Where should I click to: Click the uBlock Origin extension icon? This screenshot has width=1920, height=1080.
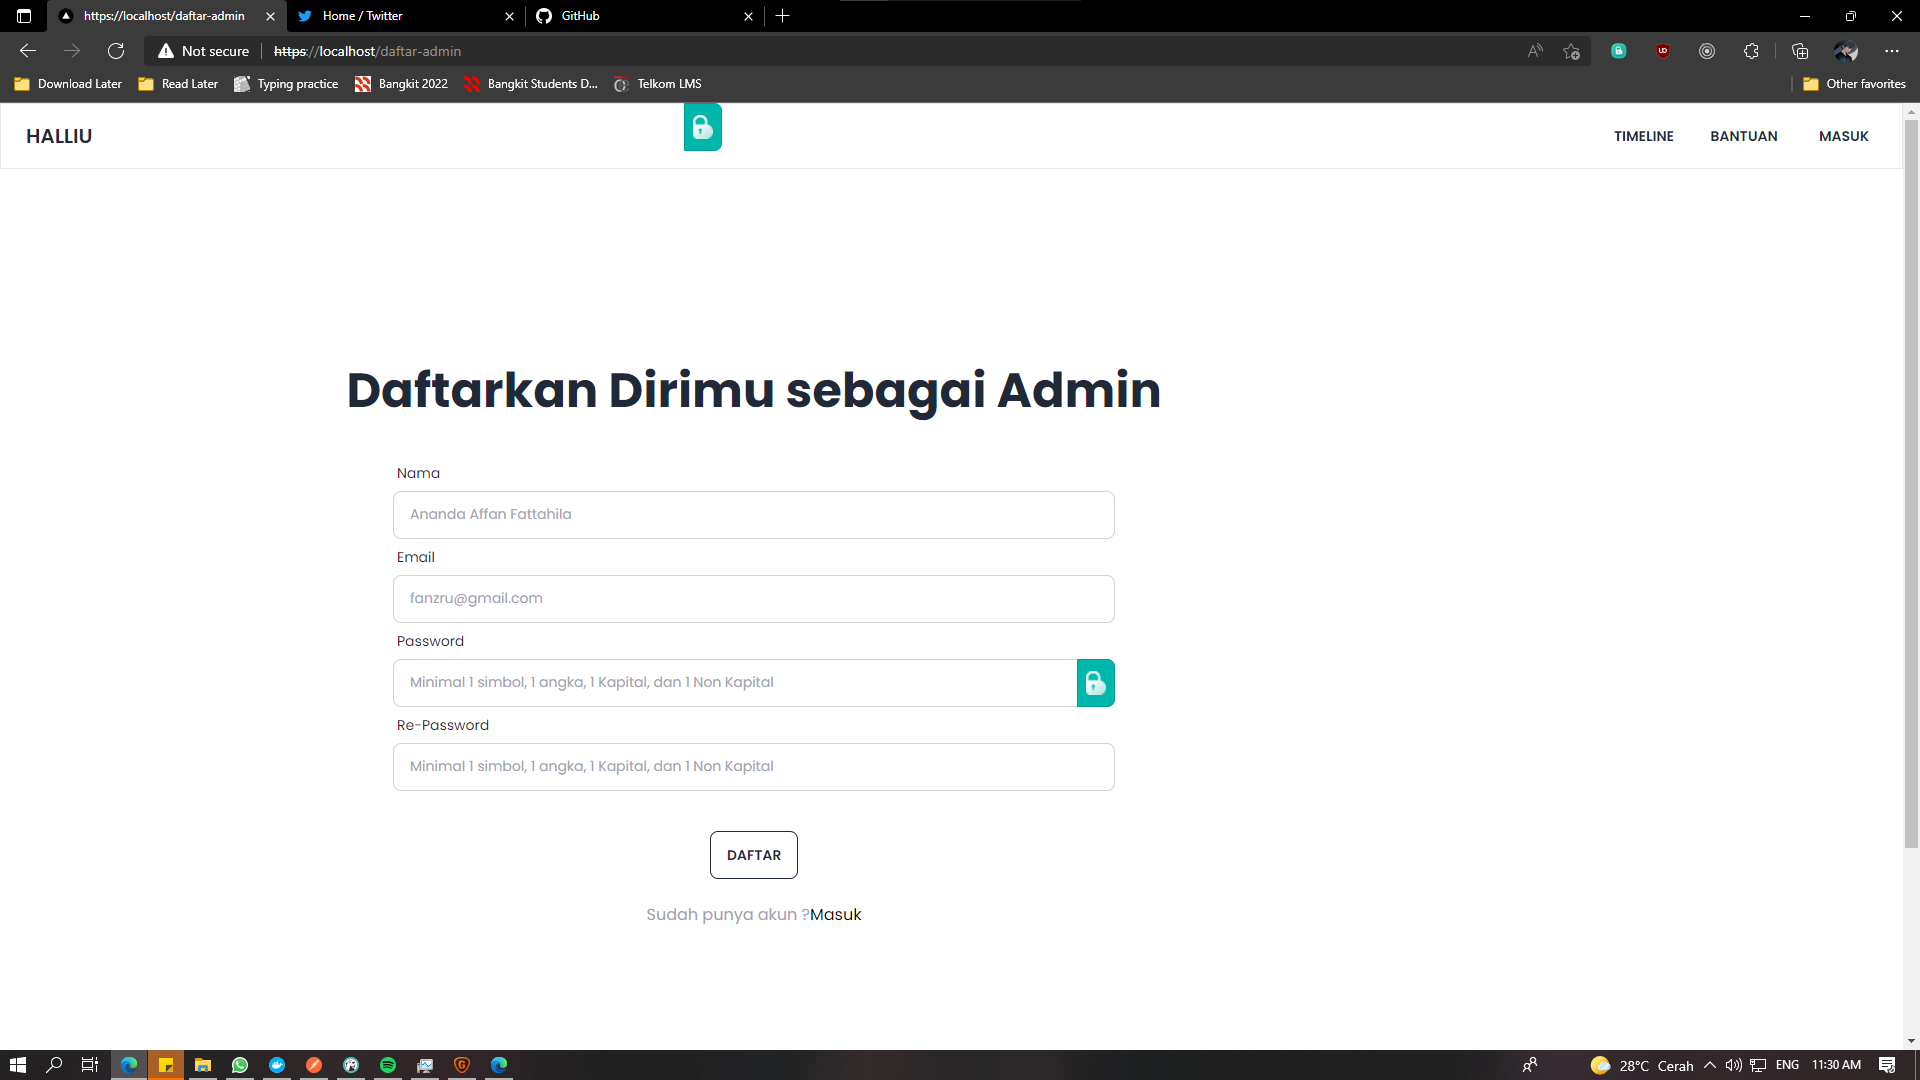[1663, 50]
